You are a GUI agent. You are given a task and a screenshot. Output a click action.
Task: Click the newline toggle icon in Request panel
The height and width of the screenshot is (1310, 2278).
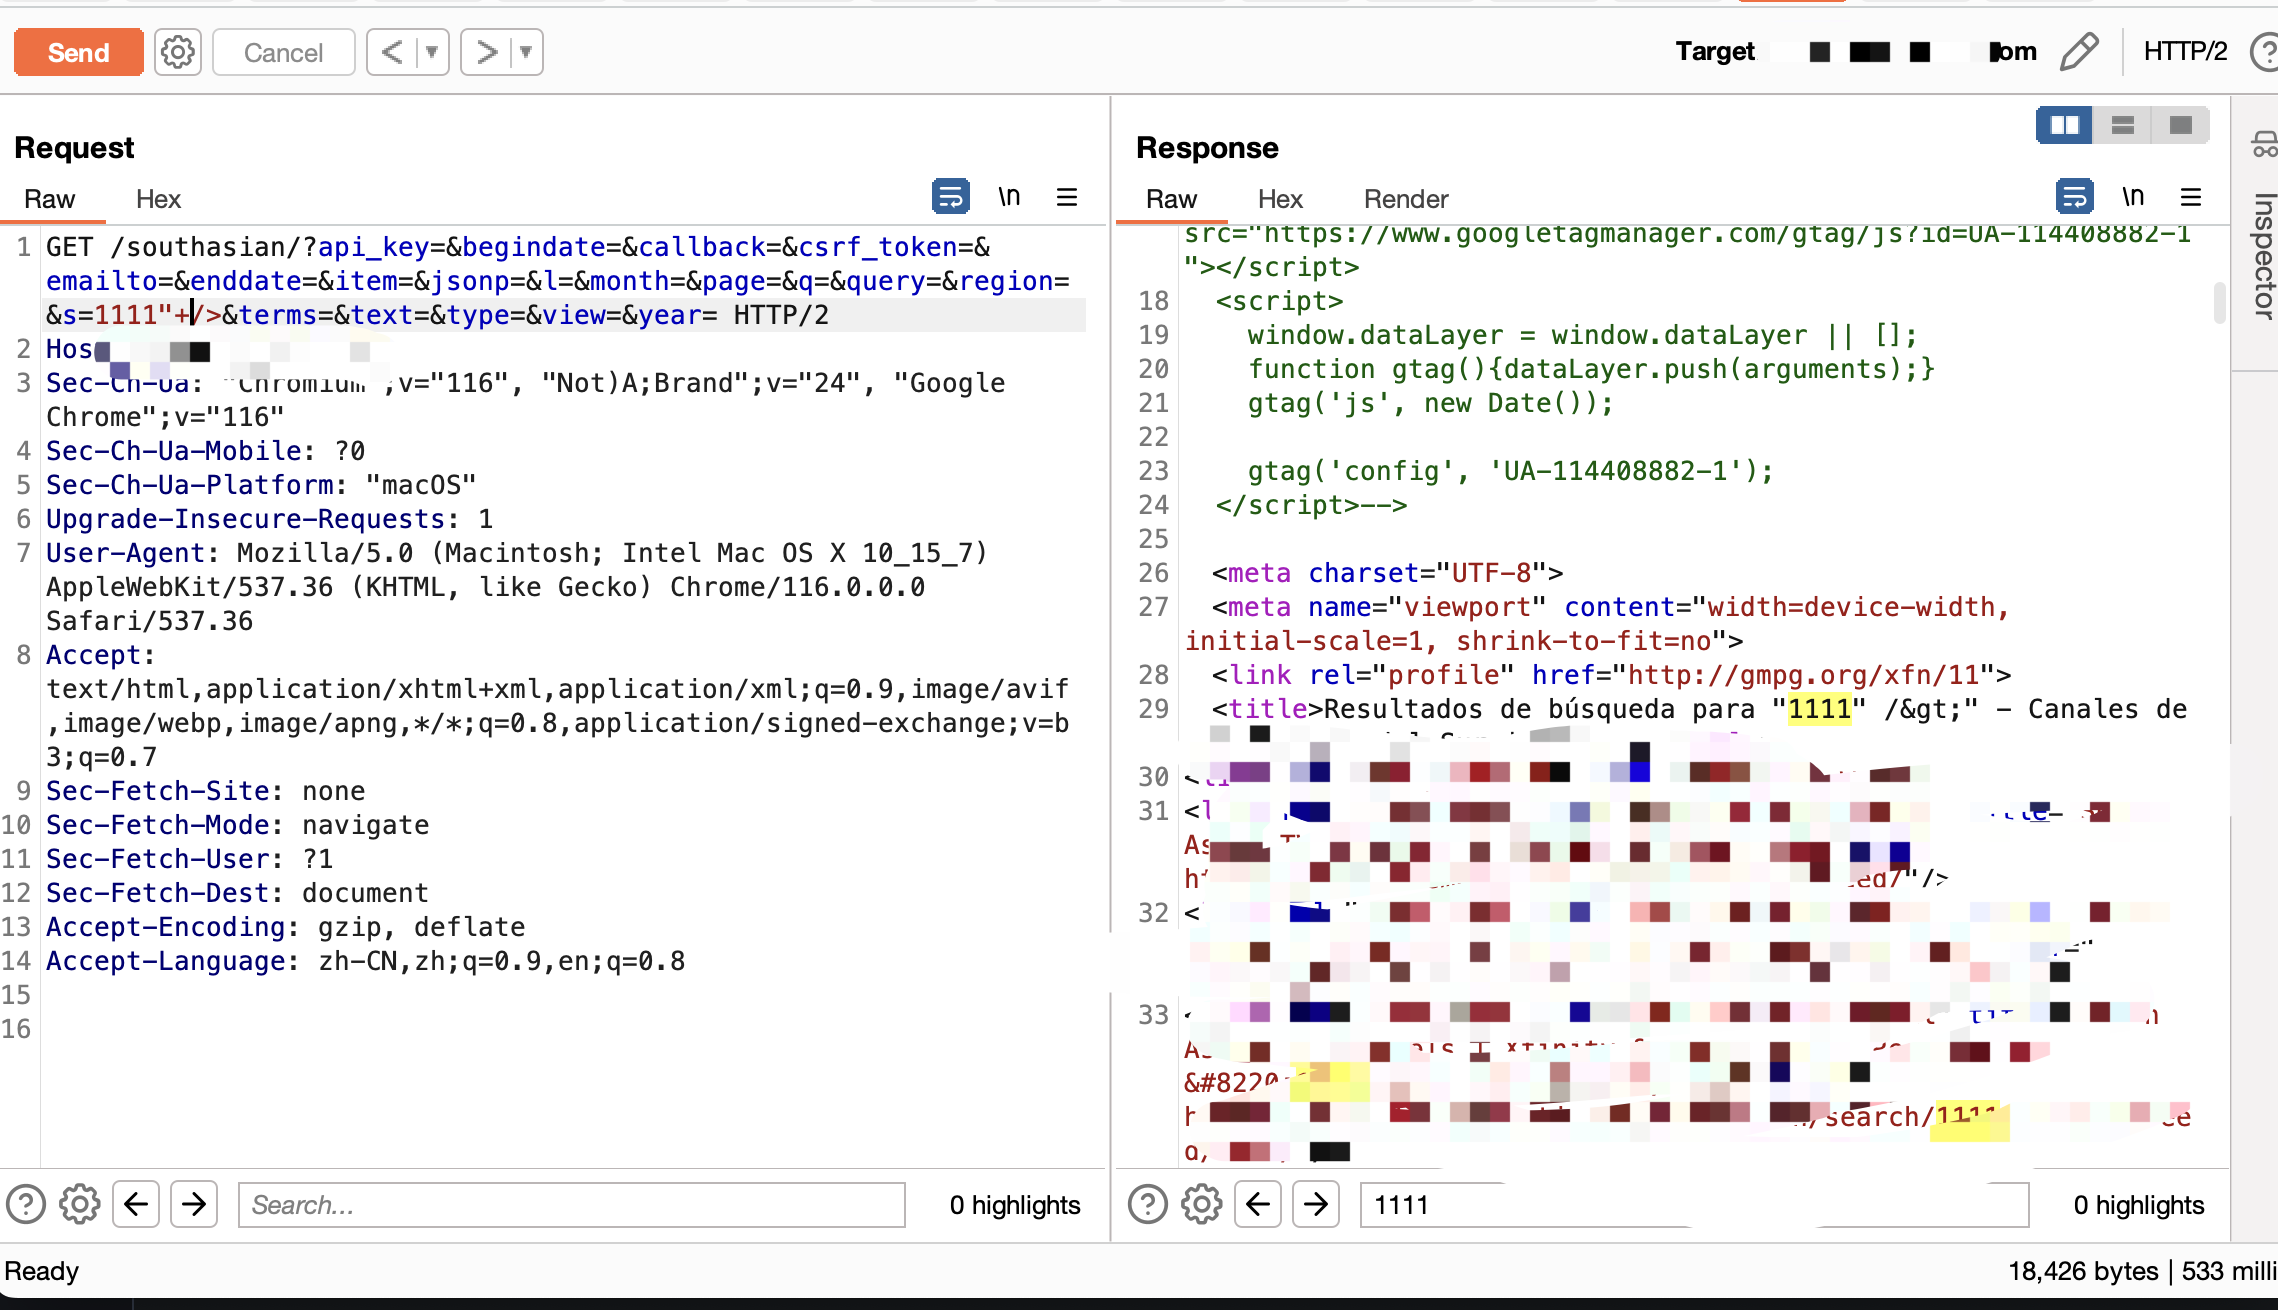1009,197
